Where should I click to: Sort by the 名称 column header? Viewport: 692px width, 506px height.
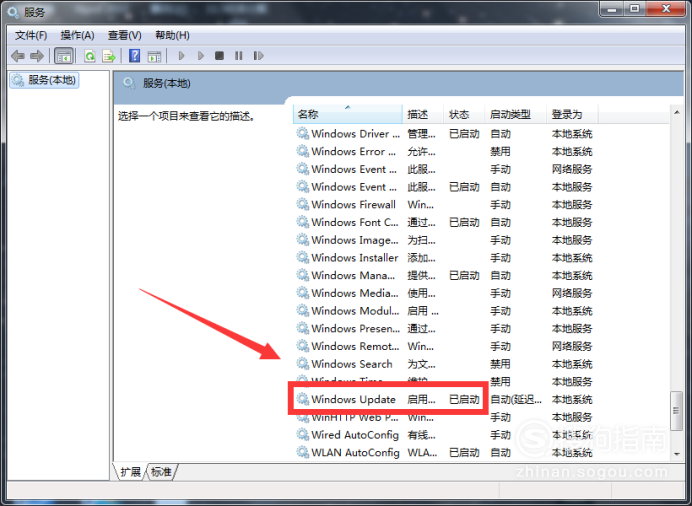click(348, 114)
